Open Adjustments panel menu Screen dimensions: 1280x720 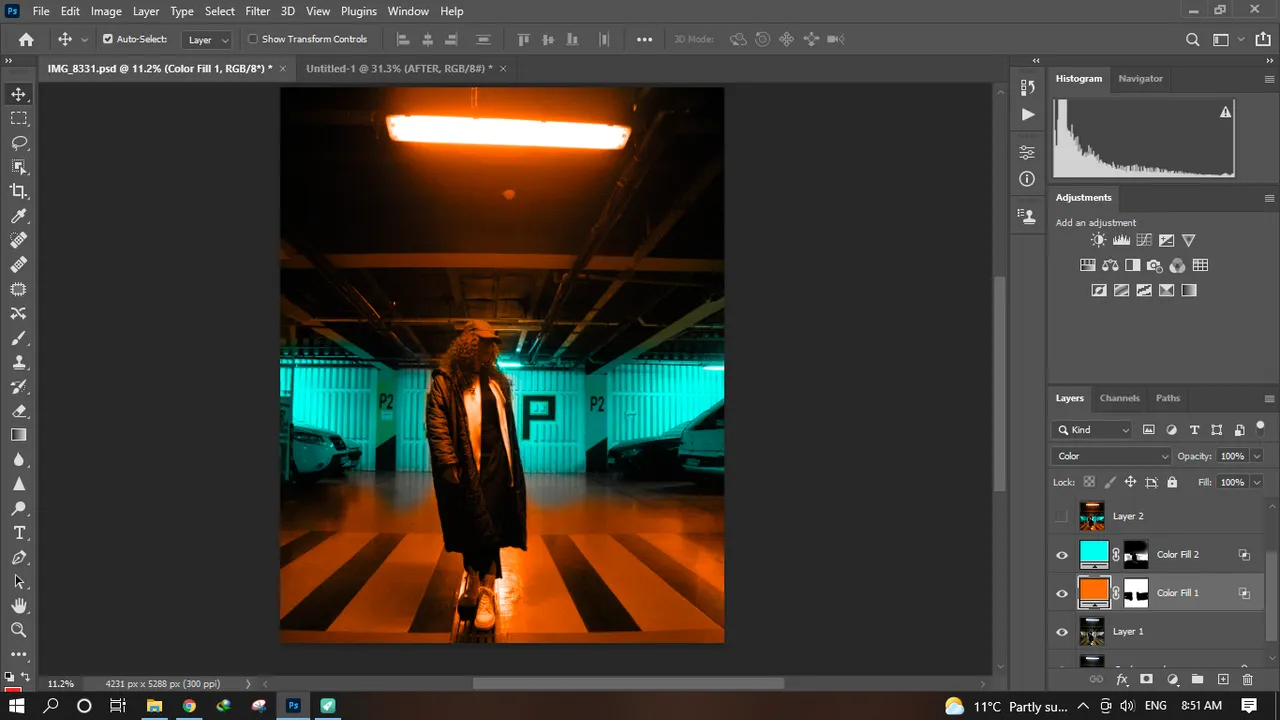1270,198
